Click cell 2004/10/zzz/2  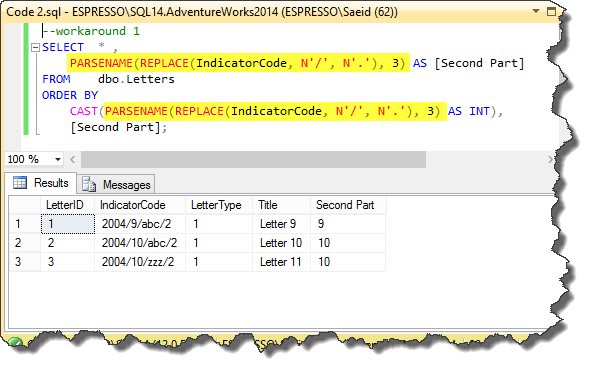140,262
